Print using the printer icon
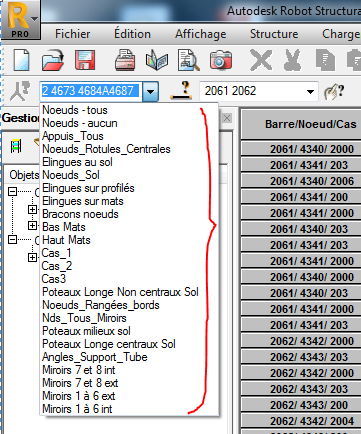361x434 pixels. coord(125,60)
